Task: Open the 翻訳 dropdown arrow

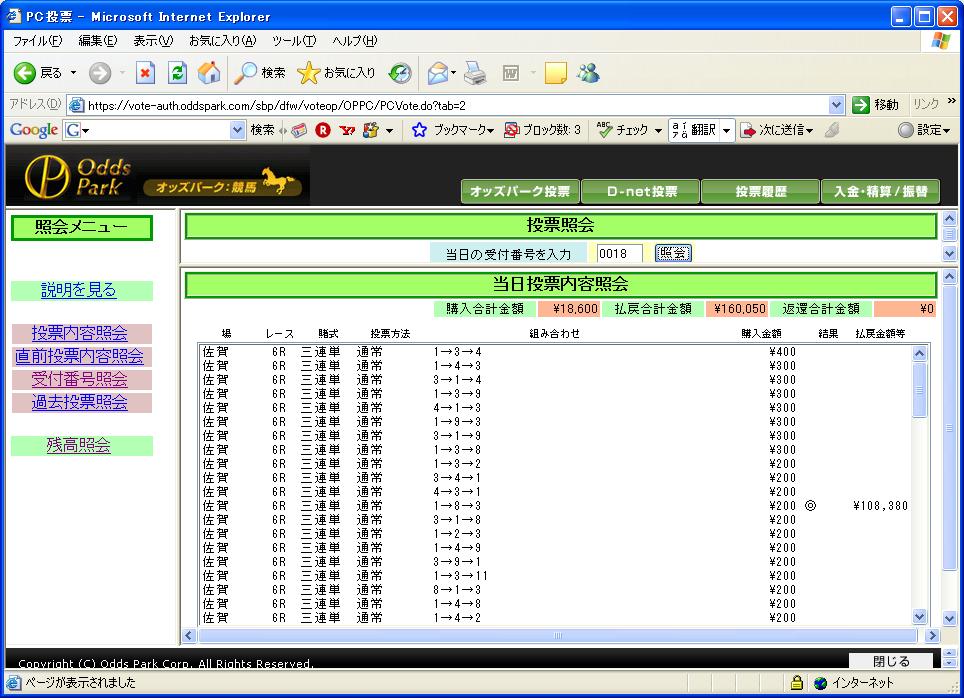Action: pos(726,130)
